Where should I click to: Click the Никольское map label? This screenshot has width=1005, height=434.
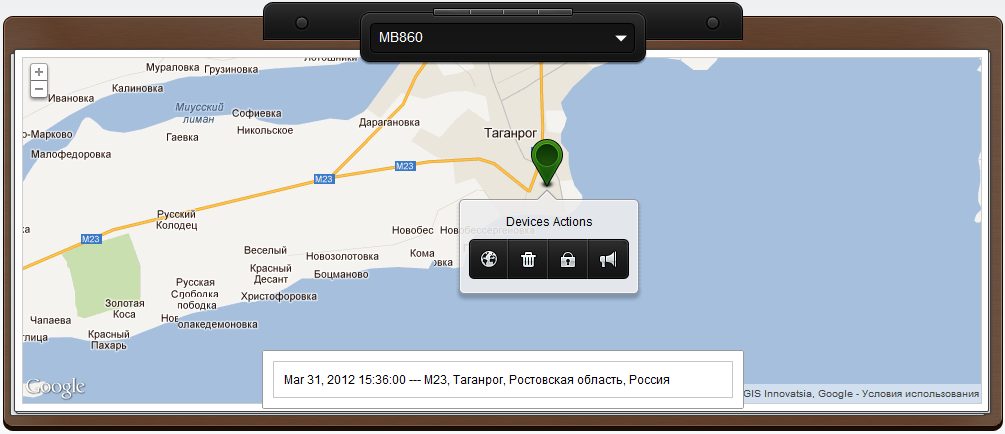[x=265, y=130]
